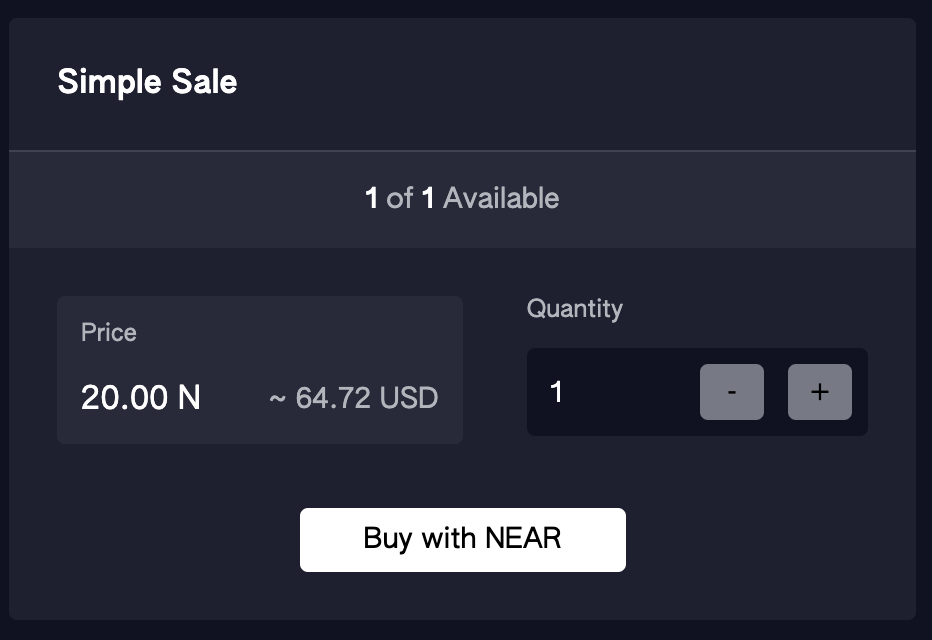
Task: Click the first bold 1 in availability
Action: point(371,198)
